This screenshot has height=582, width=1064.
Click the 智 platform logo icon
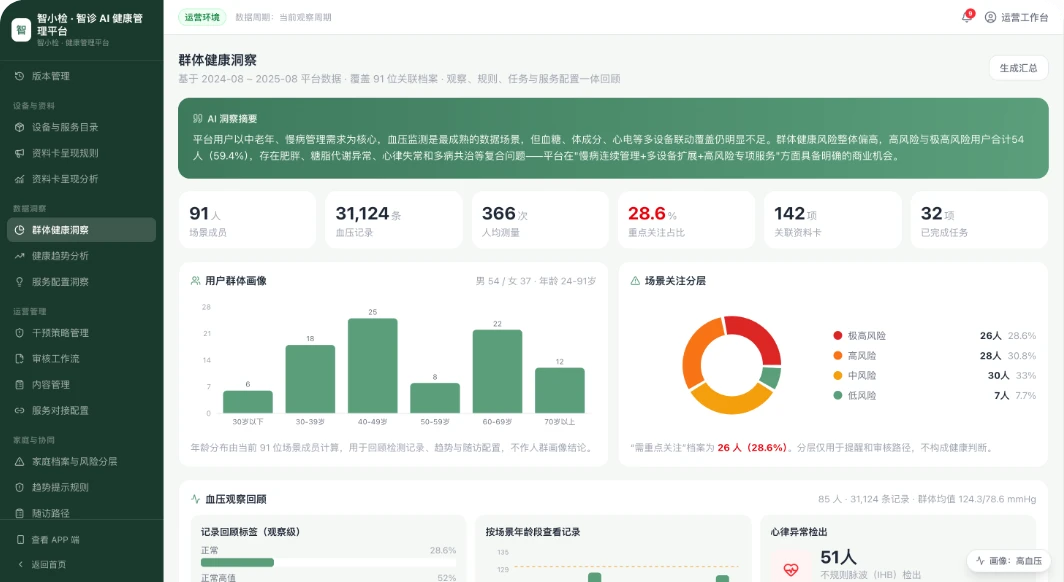coord(21,30)
